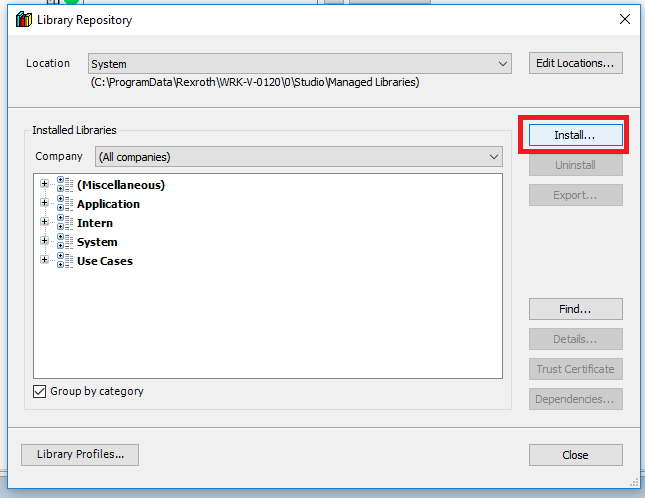Click the Library Repository title bar icon

23,20
